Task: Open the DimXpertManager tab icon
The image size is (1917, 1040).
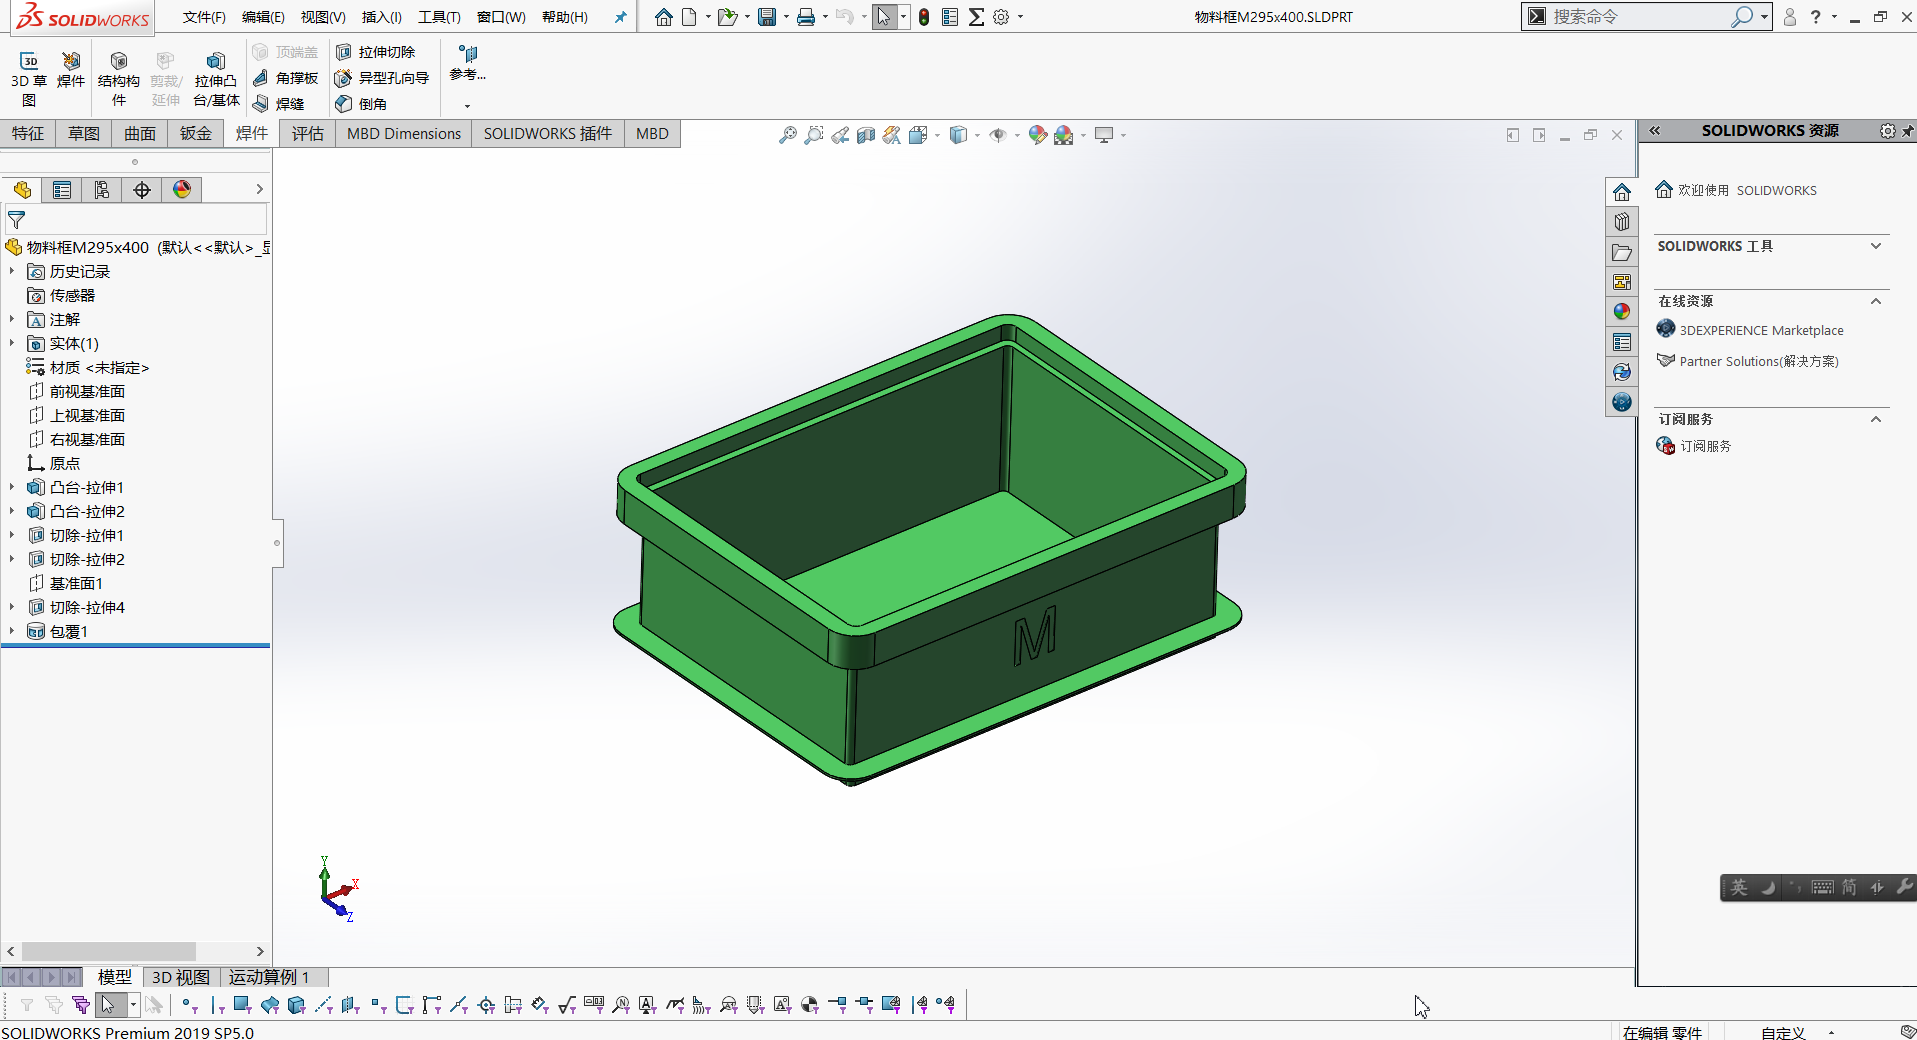Action: click(x=142, y=190)
